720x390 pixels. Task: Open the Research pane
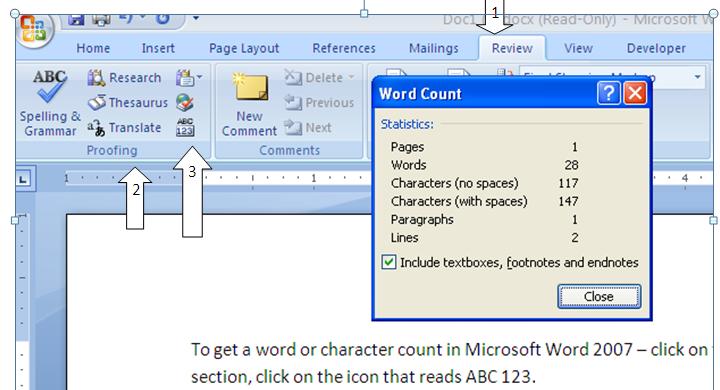(124, 78)
